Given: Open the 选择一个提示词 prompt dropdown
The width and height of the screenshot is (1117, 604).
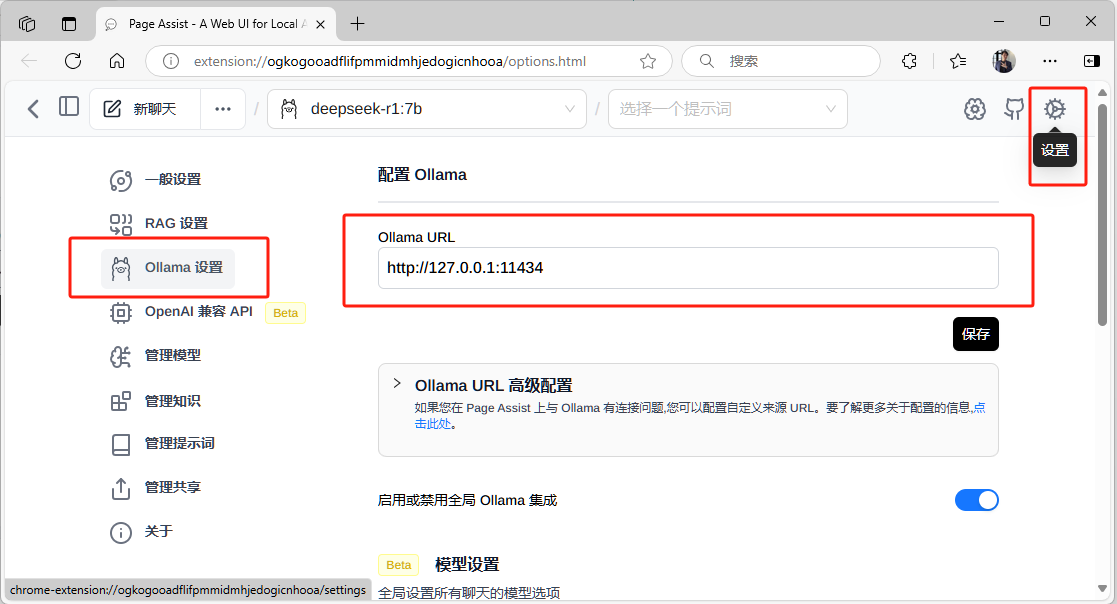Looking at the screenshot, I should point(727,109).
